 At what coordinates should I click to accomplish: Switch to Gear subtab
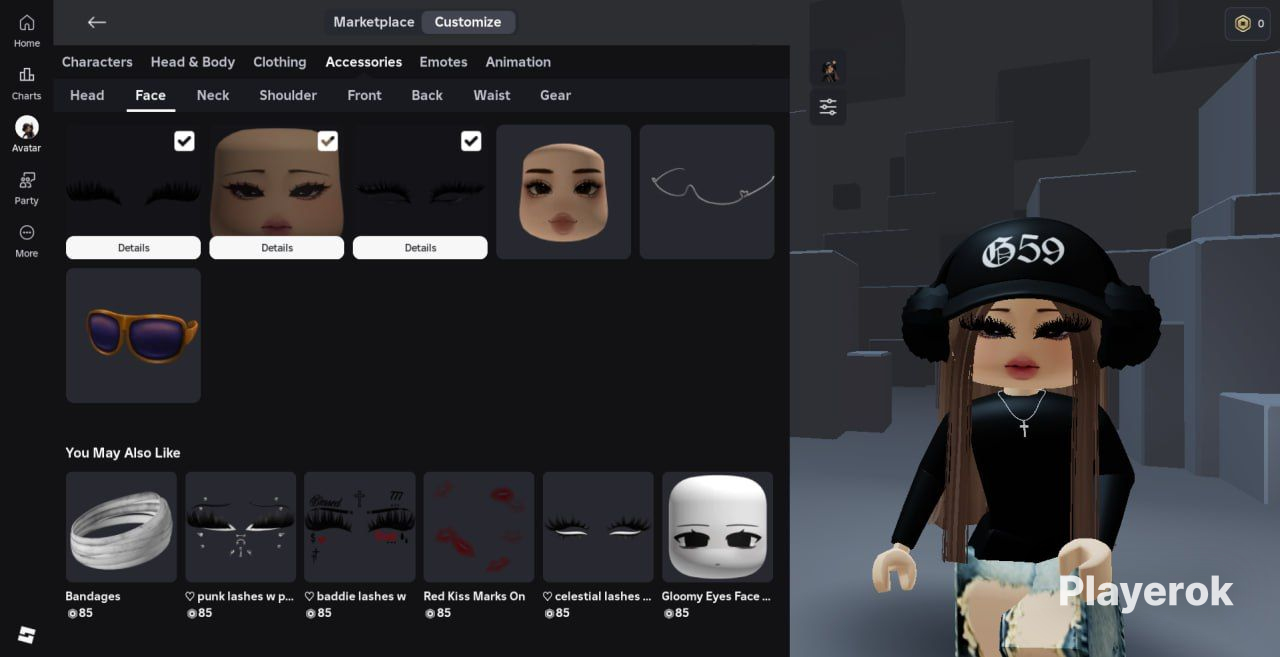(x=555, y=95)
